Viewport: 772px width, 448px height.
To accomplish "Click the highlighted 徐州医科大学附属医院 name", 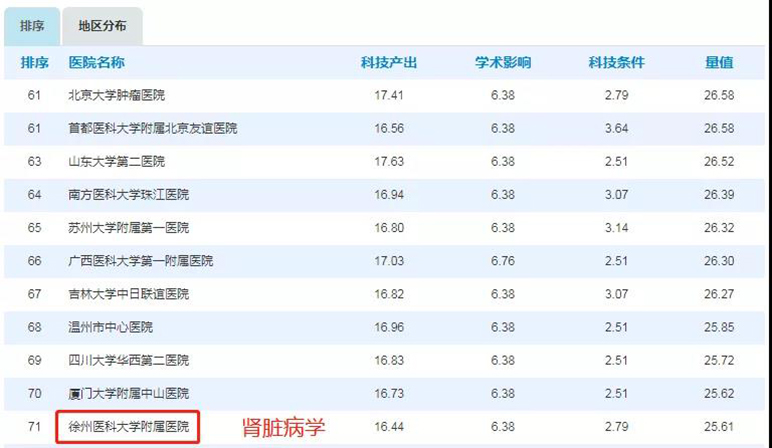I will (128, 427).
